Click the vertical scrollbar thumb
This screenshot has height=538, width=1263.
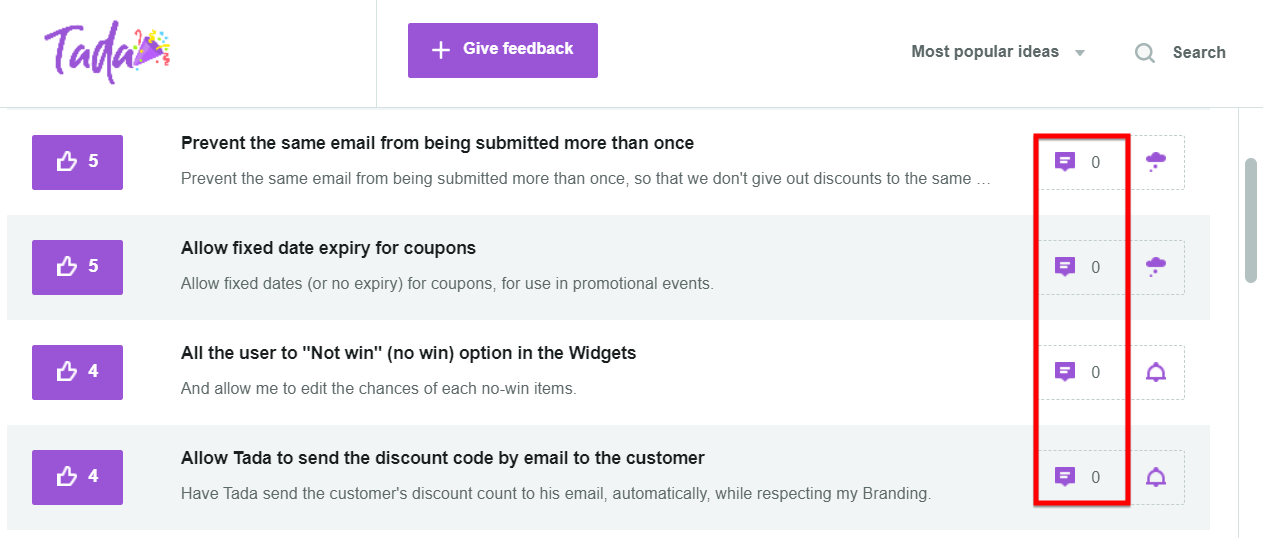(x=1251, y=220)
